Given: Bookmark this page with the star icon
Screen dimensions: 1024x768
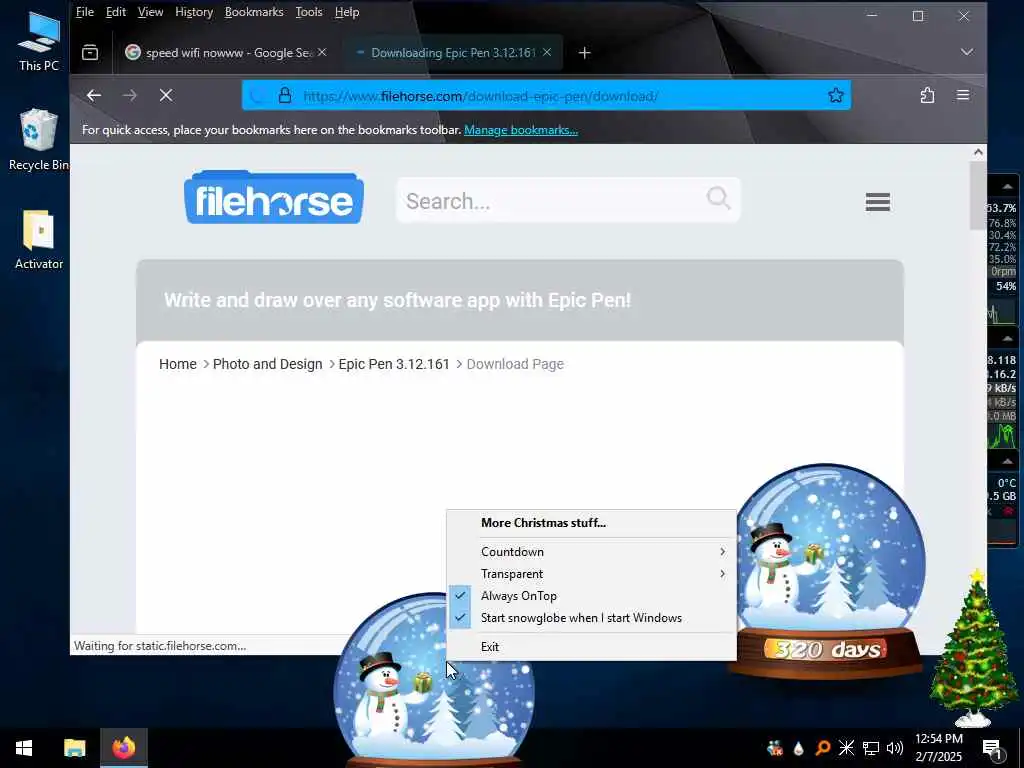Looking at the screenshot, I should pyautogui.click(x=835, y=95).
